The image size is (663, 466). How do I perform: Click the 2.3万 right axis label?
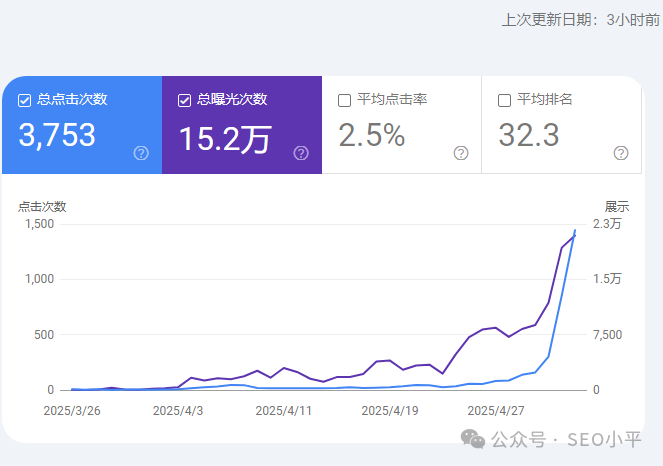607,224
